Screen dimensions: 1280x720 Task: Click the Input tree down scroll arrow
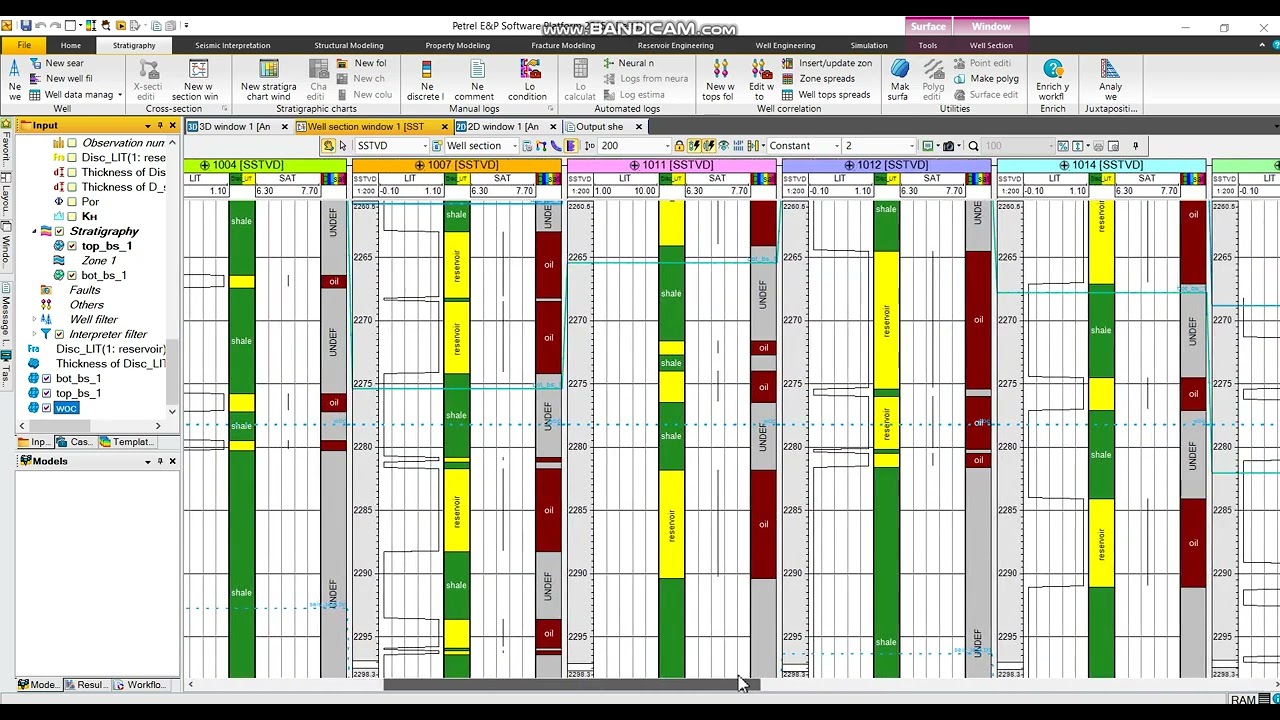[x=172, y=411]
